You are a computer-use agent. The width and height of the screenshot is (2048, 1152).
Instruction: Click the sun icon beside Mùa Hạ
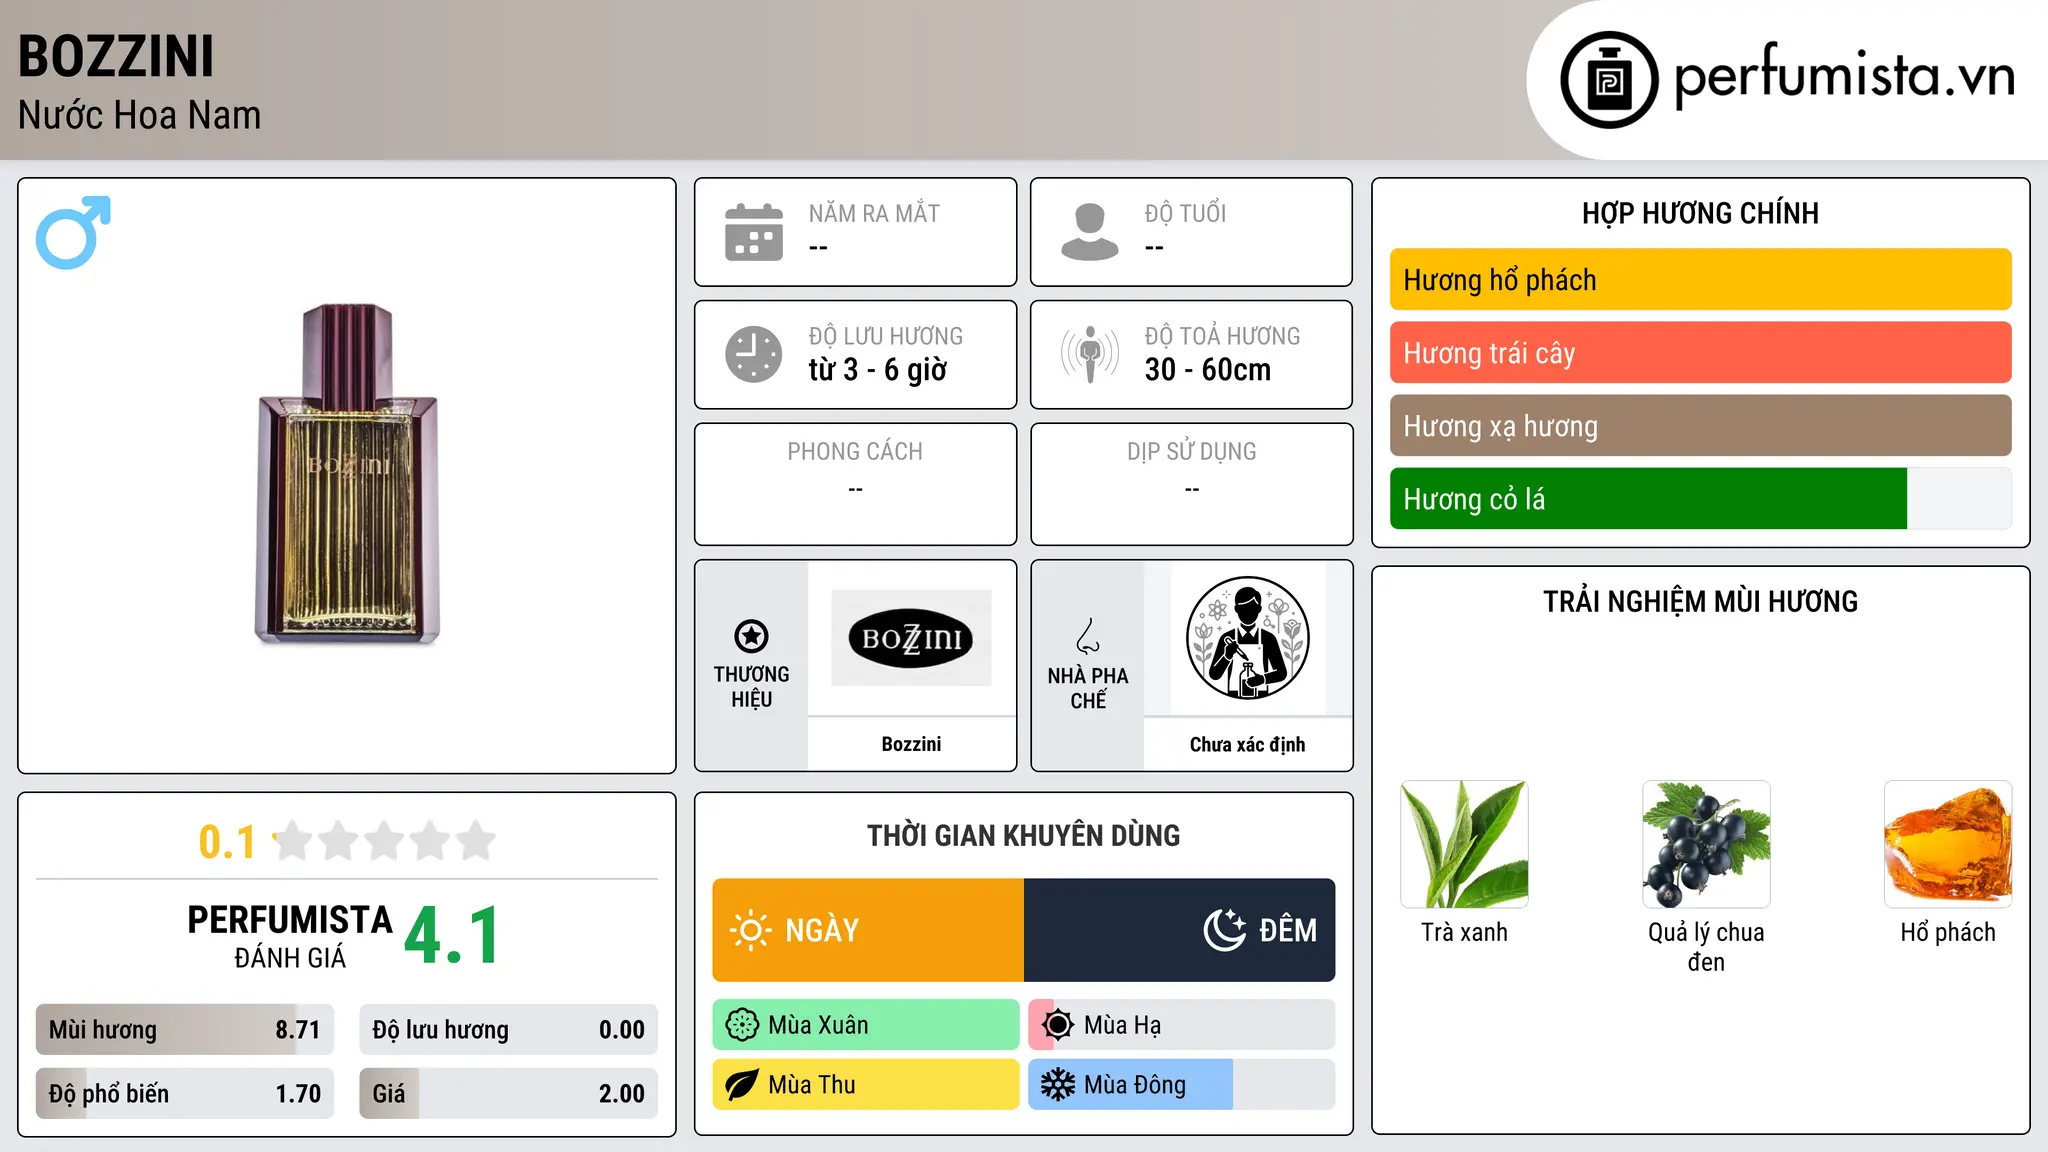pyautogui.click(x=1058, y=1025)
